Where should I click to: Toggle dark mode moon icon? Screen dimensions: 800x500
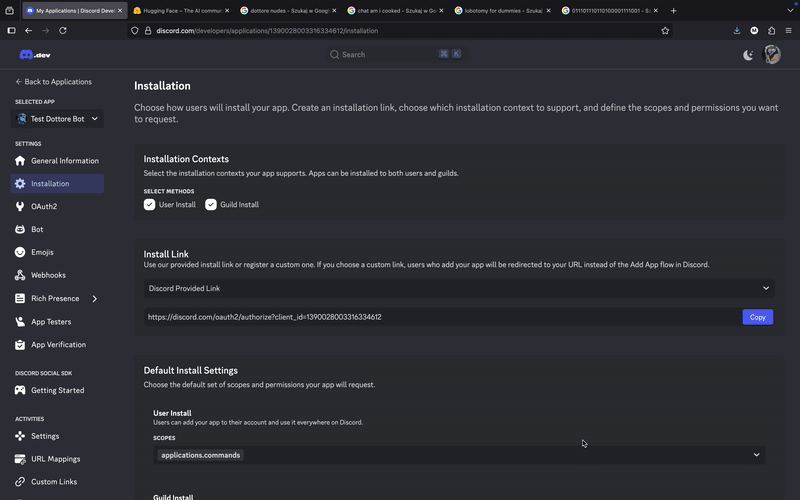[748, 55]
